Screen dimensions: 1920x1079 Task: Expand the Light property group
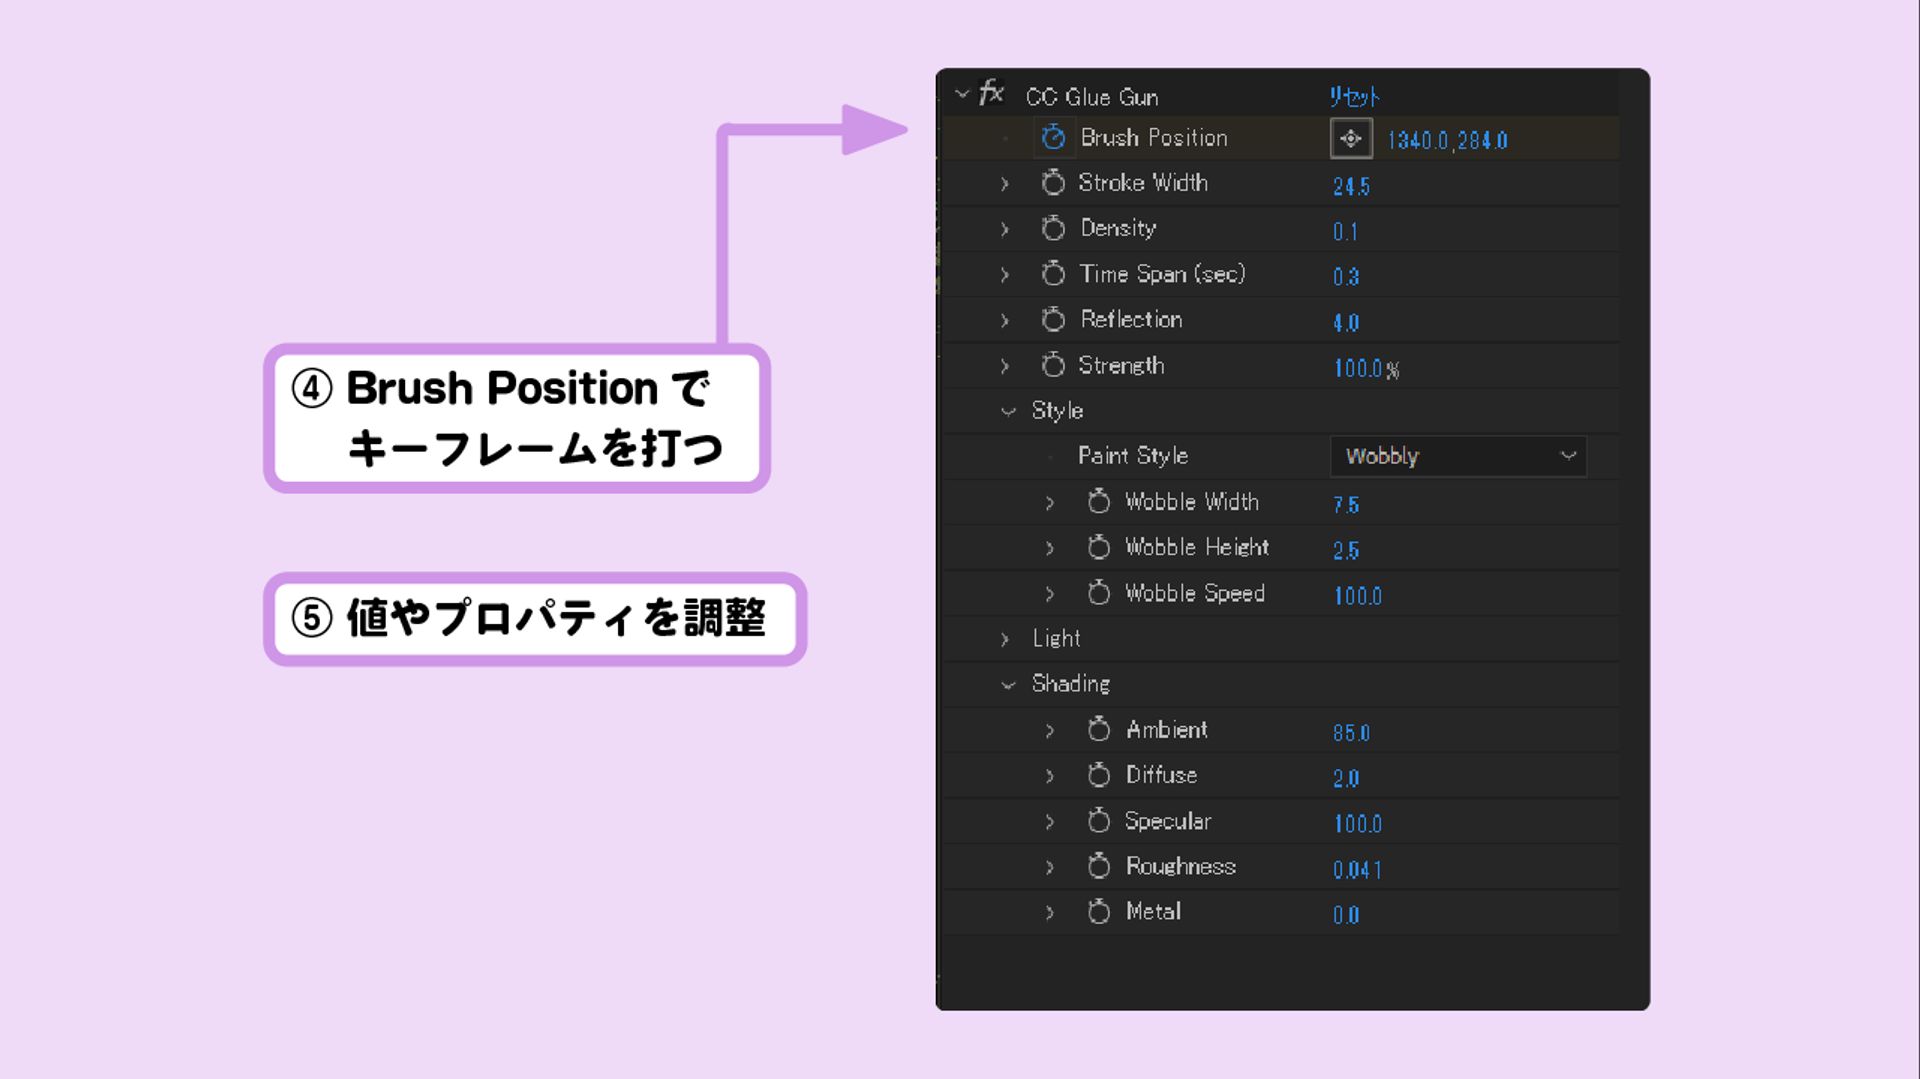point(1006,639)
